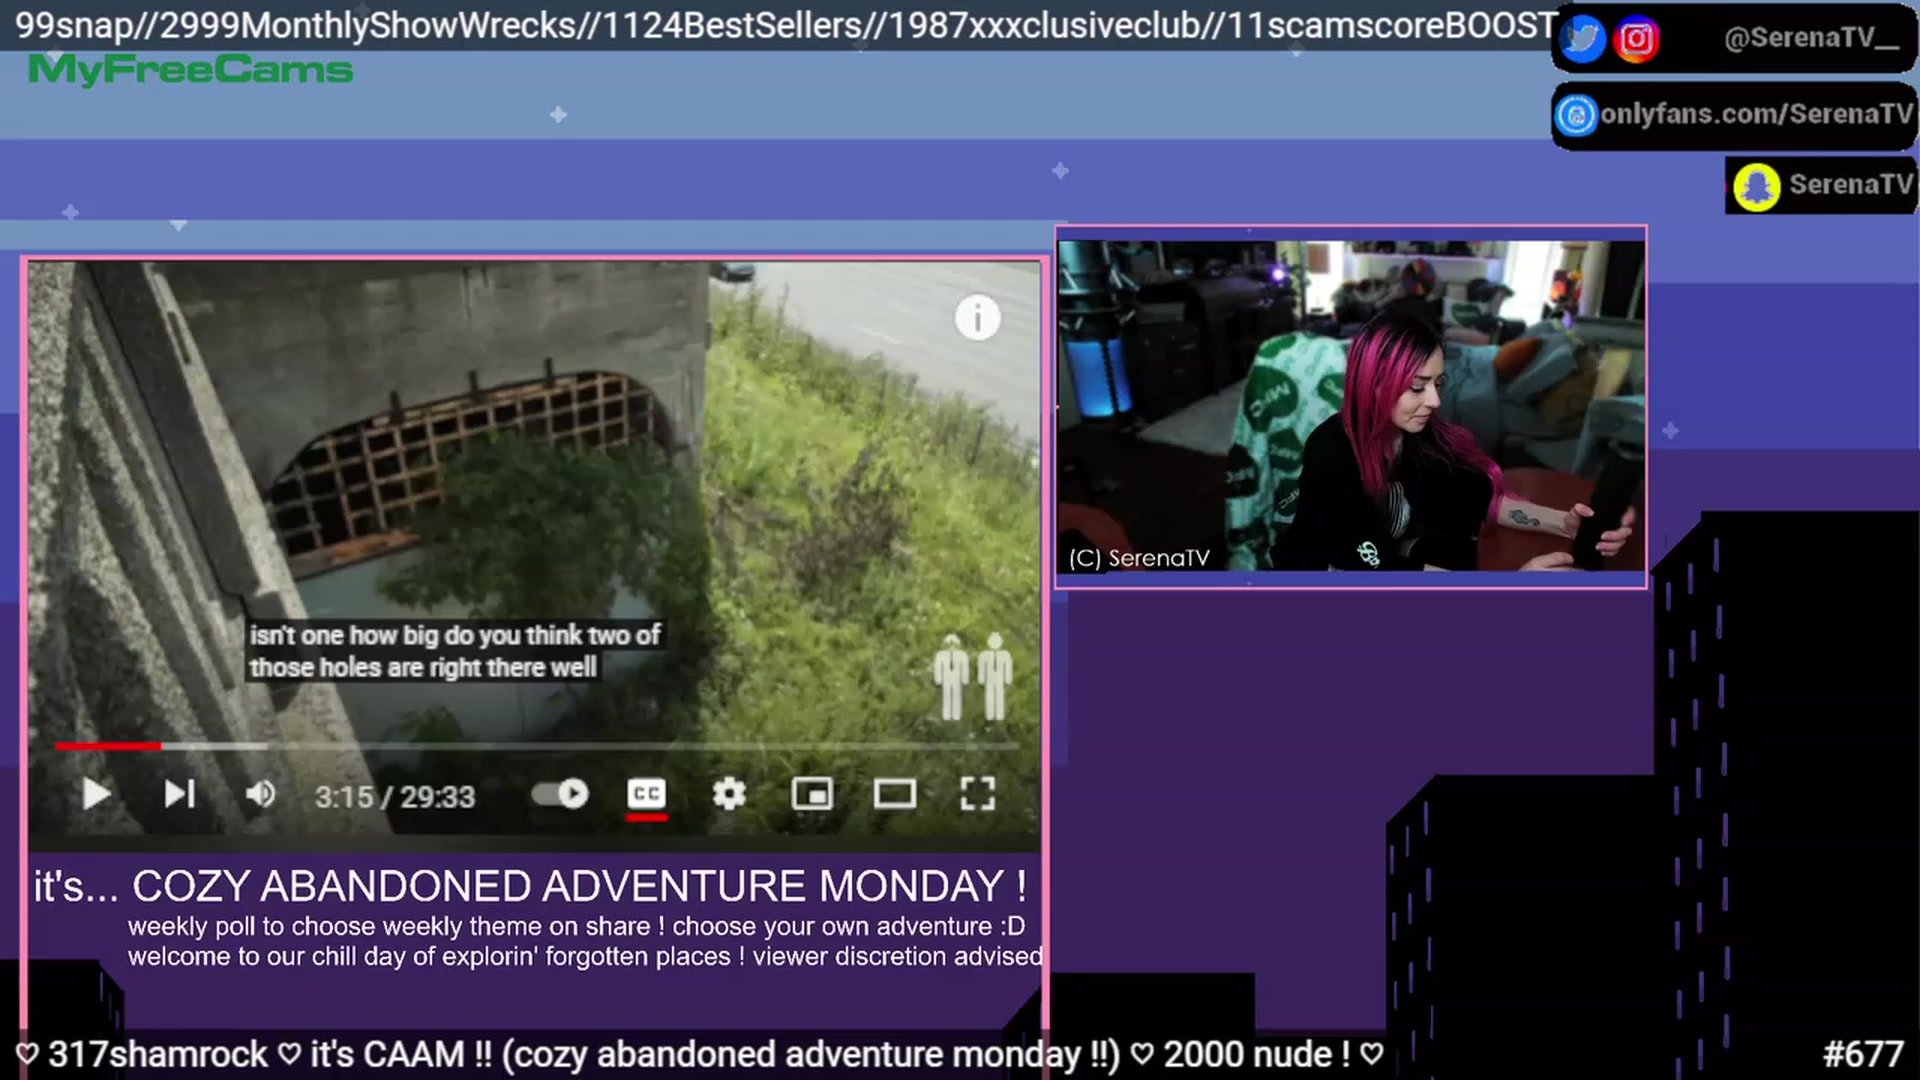1920x1080 pixels.
Task: Click the onlyfans.com/SerenaTV link
Action: pyautogui.click(x=1756, y=114)
